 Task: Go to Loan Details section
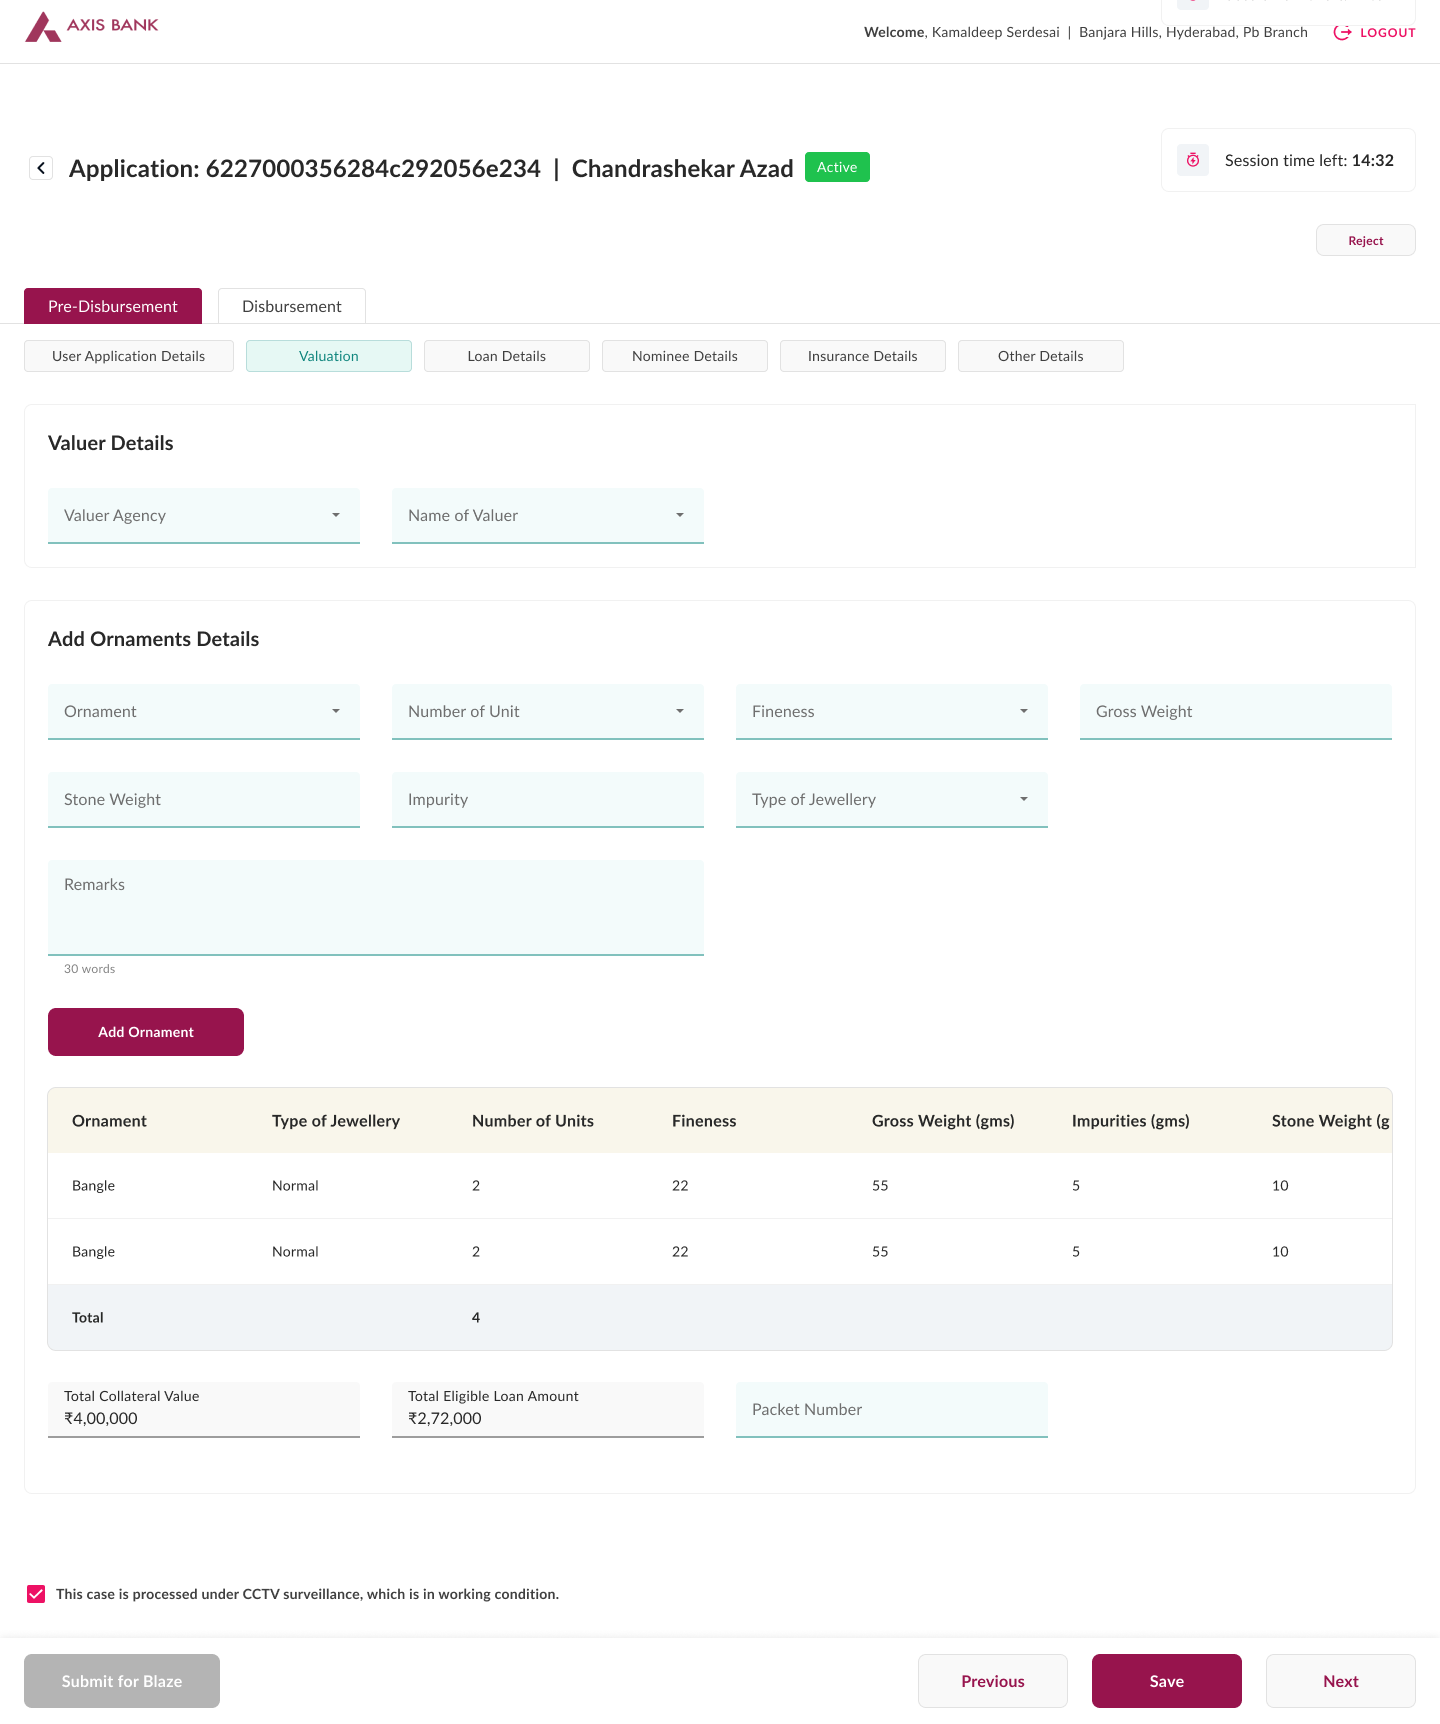tap(507, 356)
